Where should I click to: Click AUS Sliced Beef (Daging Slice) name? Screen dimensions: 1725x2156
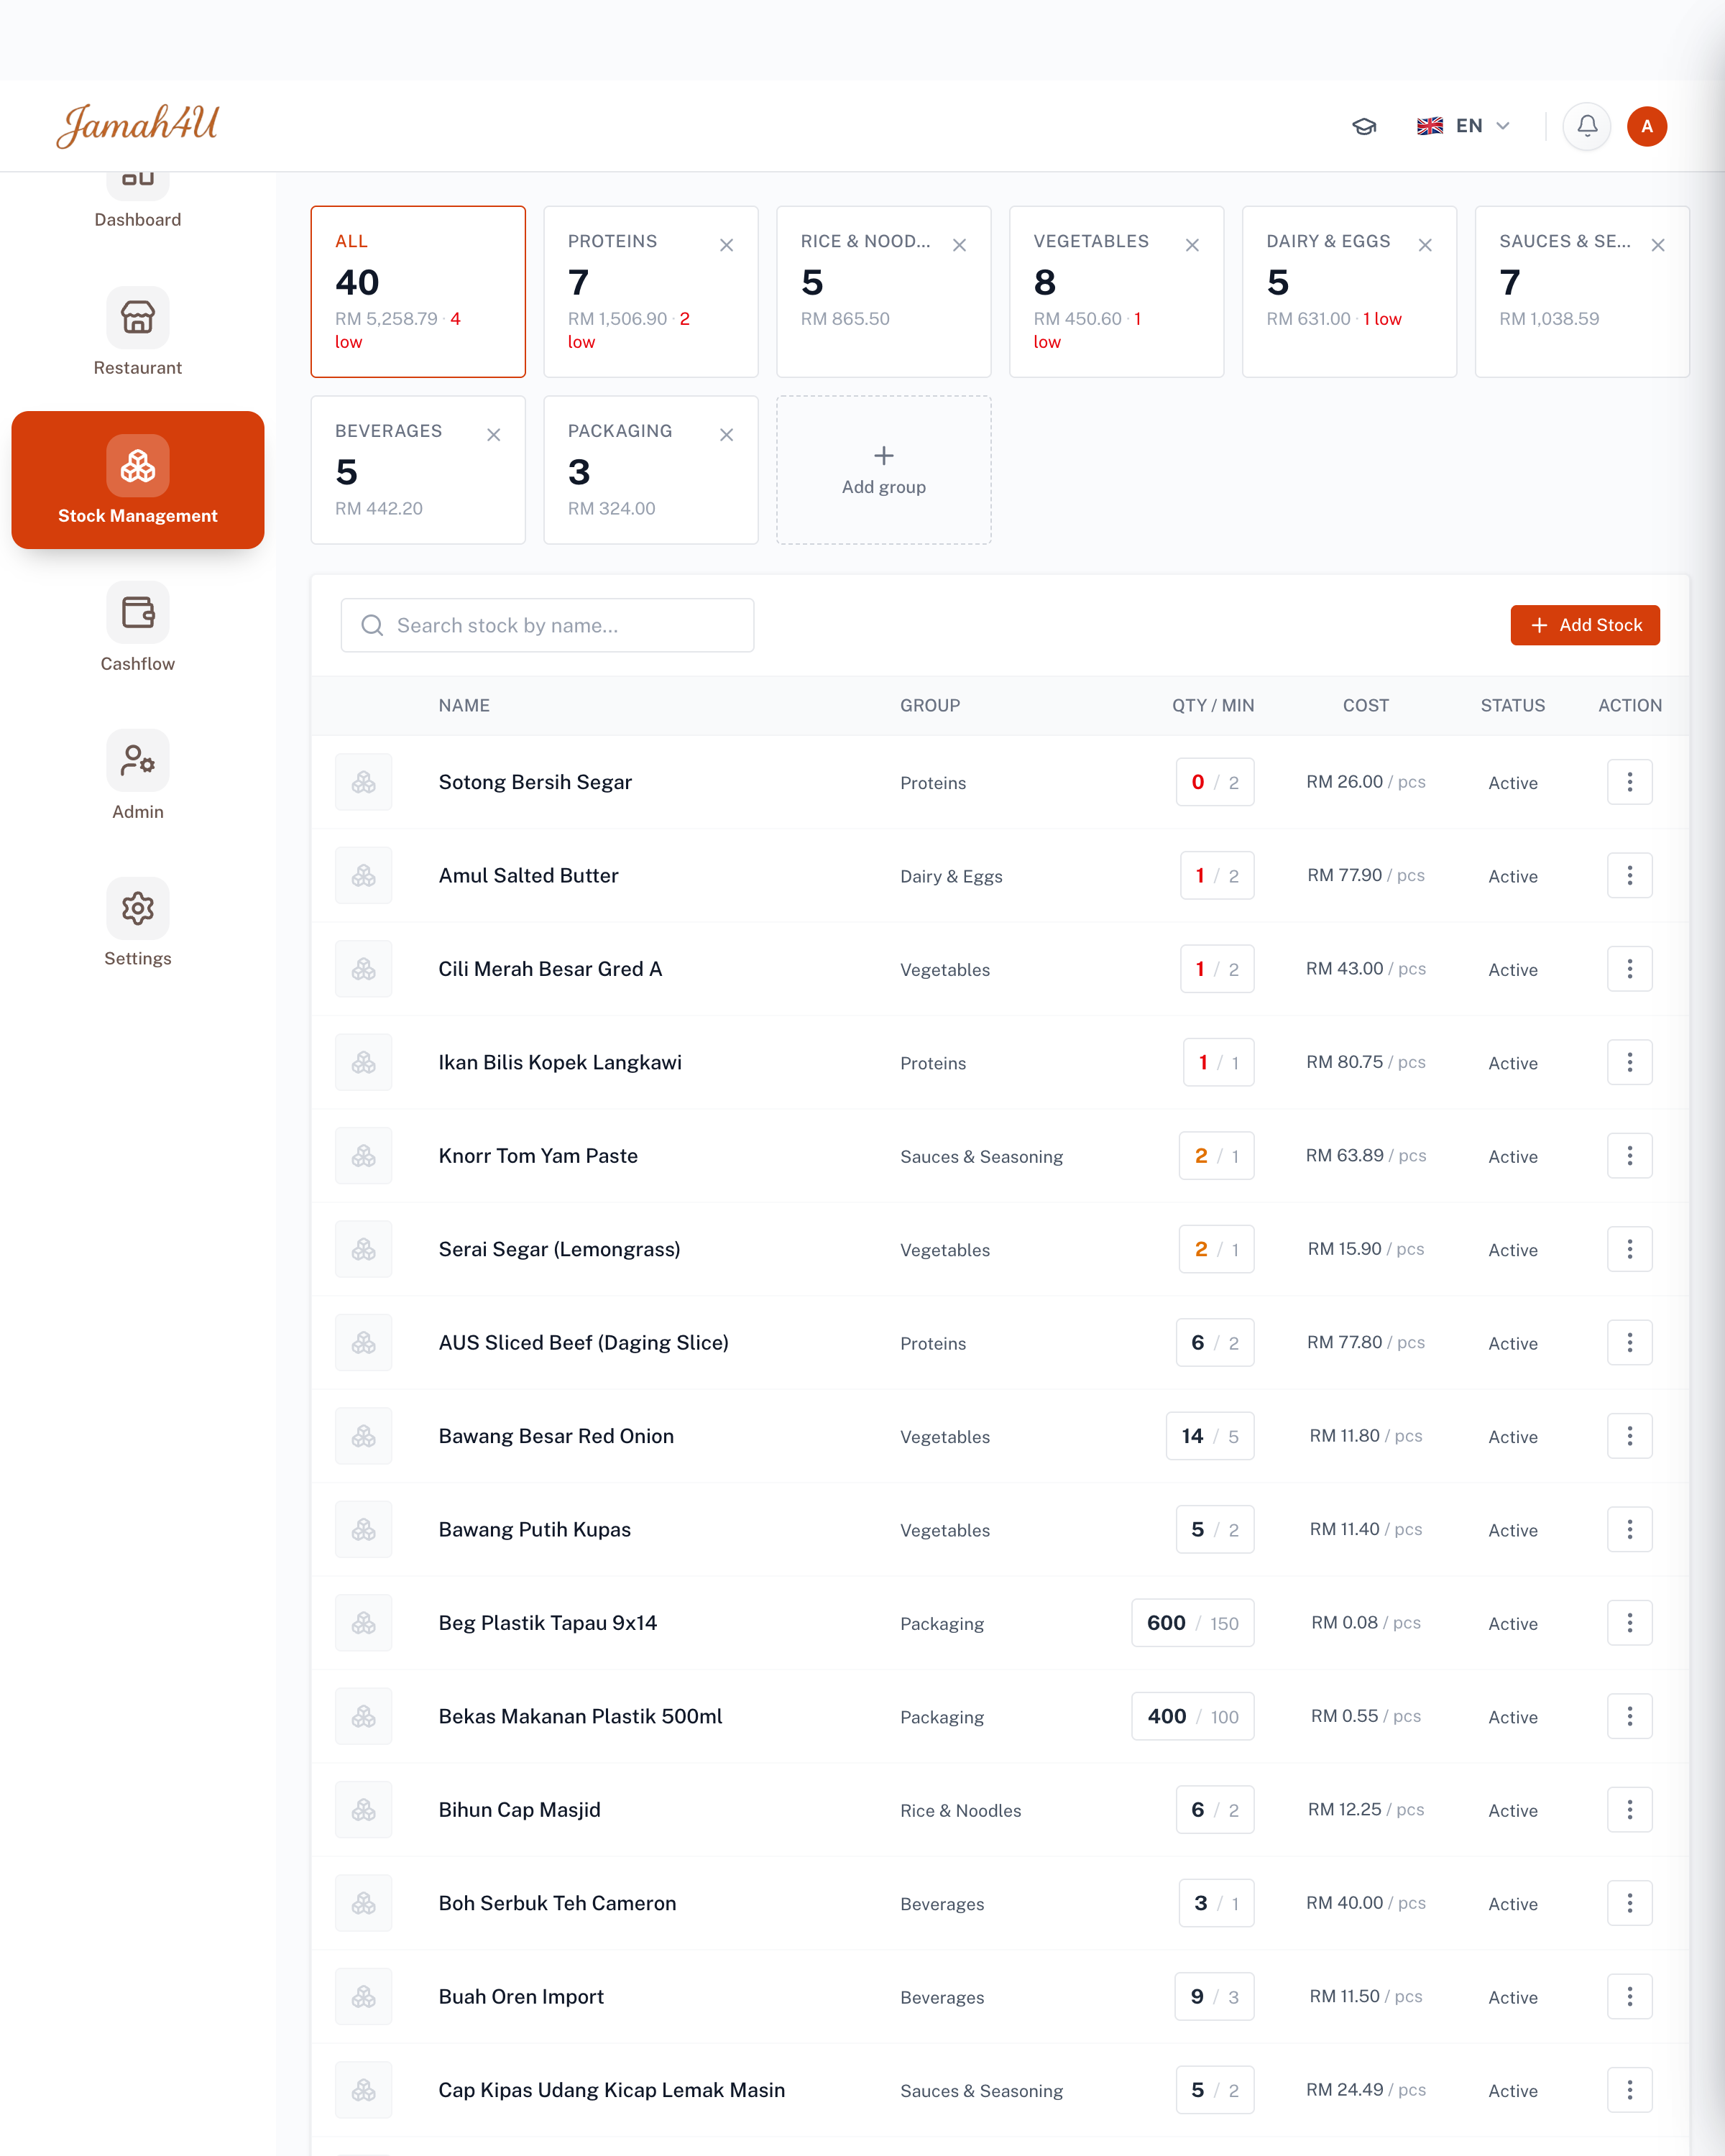(x=583, y=1342)
